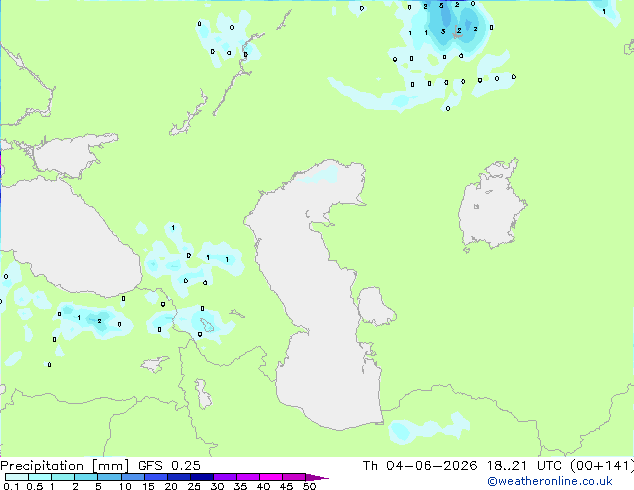
Task: Click the 0.1–0.5 mm legend swatch
Action: coord(17,477)
